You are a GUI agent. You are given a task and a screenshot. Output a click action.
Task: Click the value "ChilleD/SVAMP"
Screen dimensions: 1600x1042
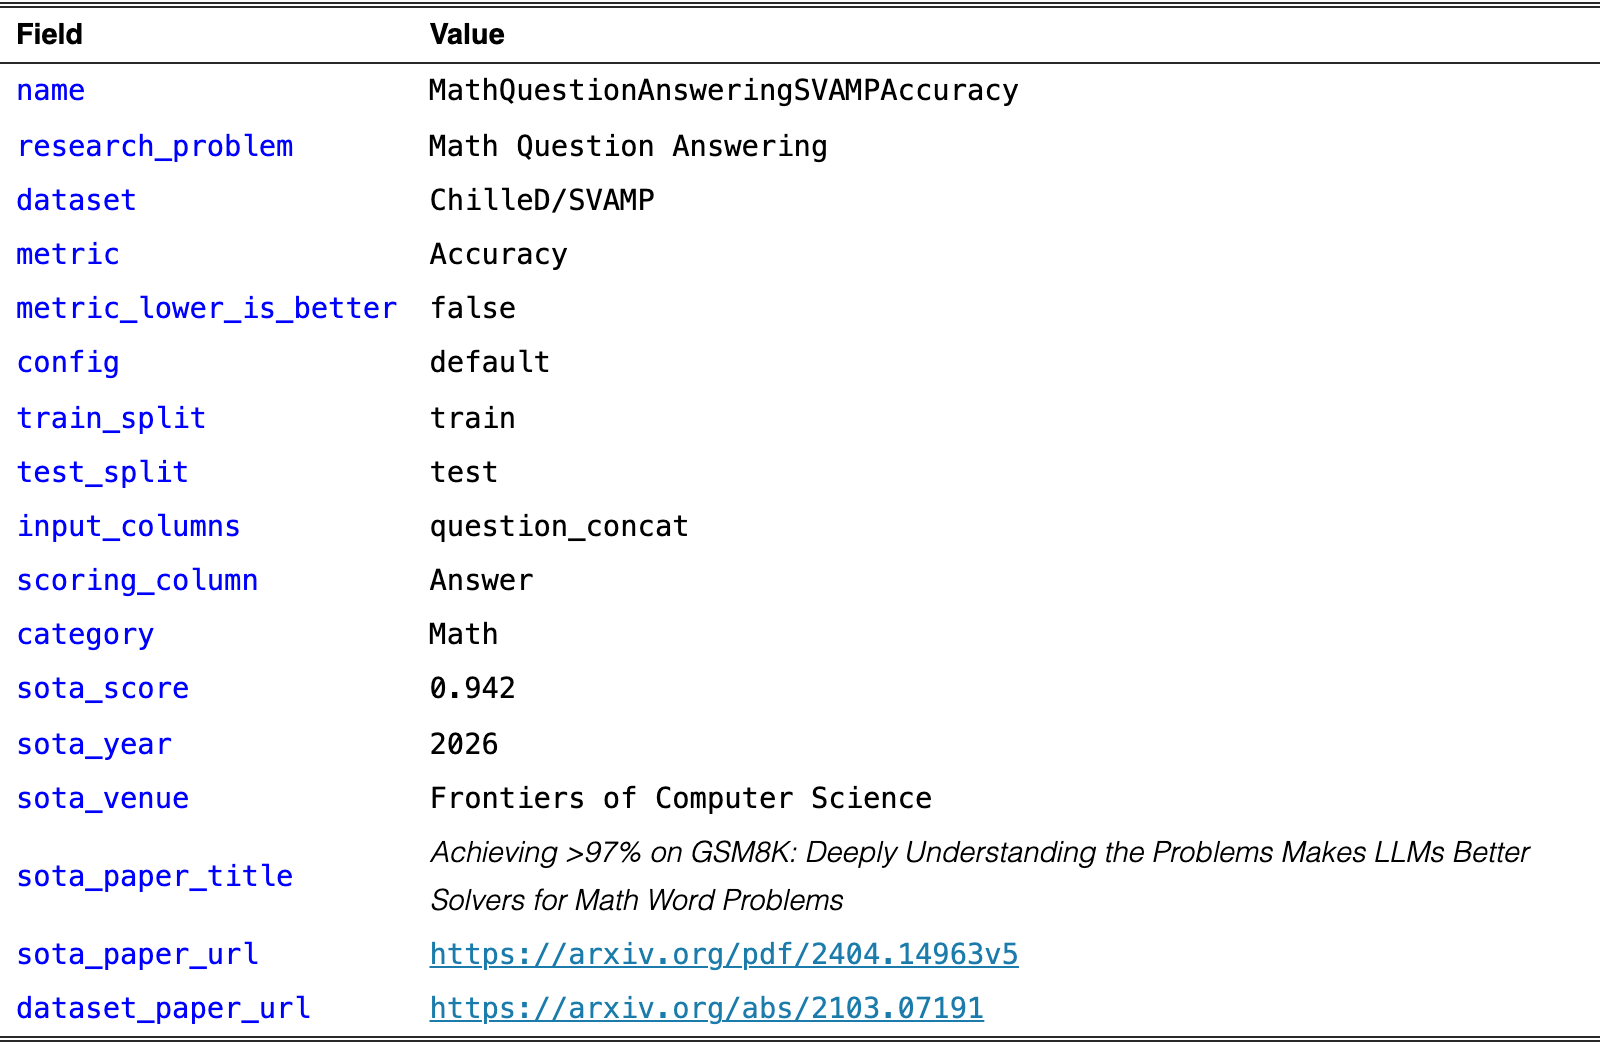542,200
